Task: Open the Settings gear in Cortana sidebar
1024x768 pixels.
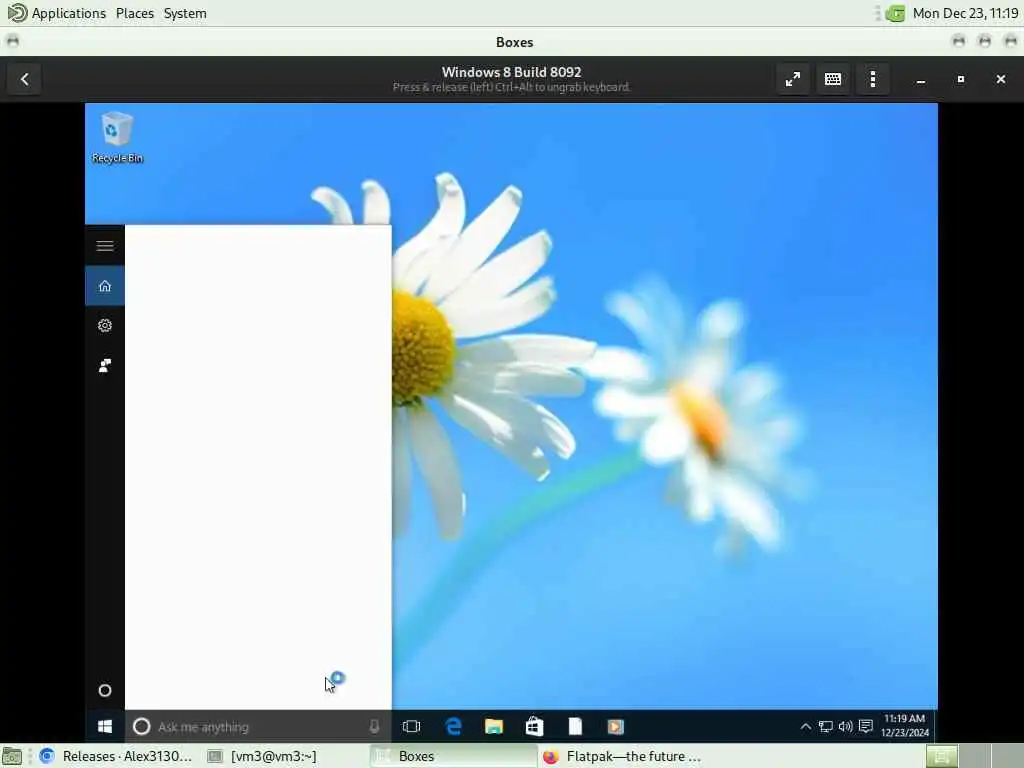Action: pos(104,325)
